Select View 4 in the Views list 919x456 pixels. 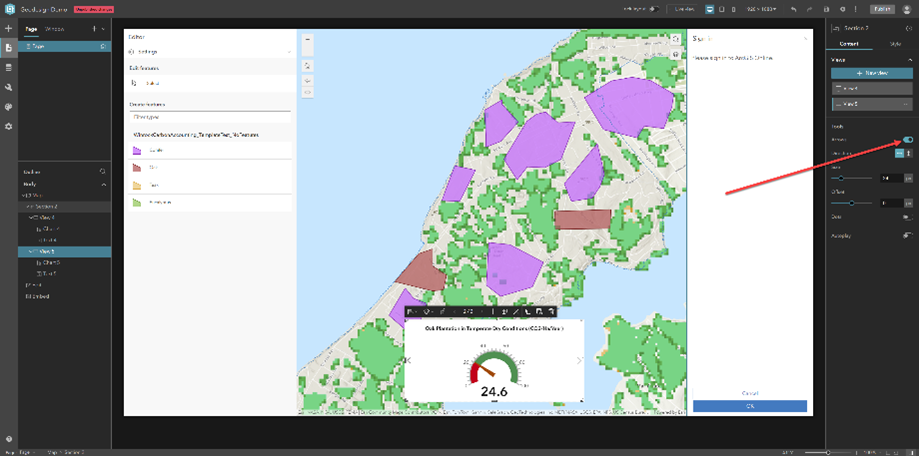coord(872,89)
